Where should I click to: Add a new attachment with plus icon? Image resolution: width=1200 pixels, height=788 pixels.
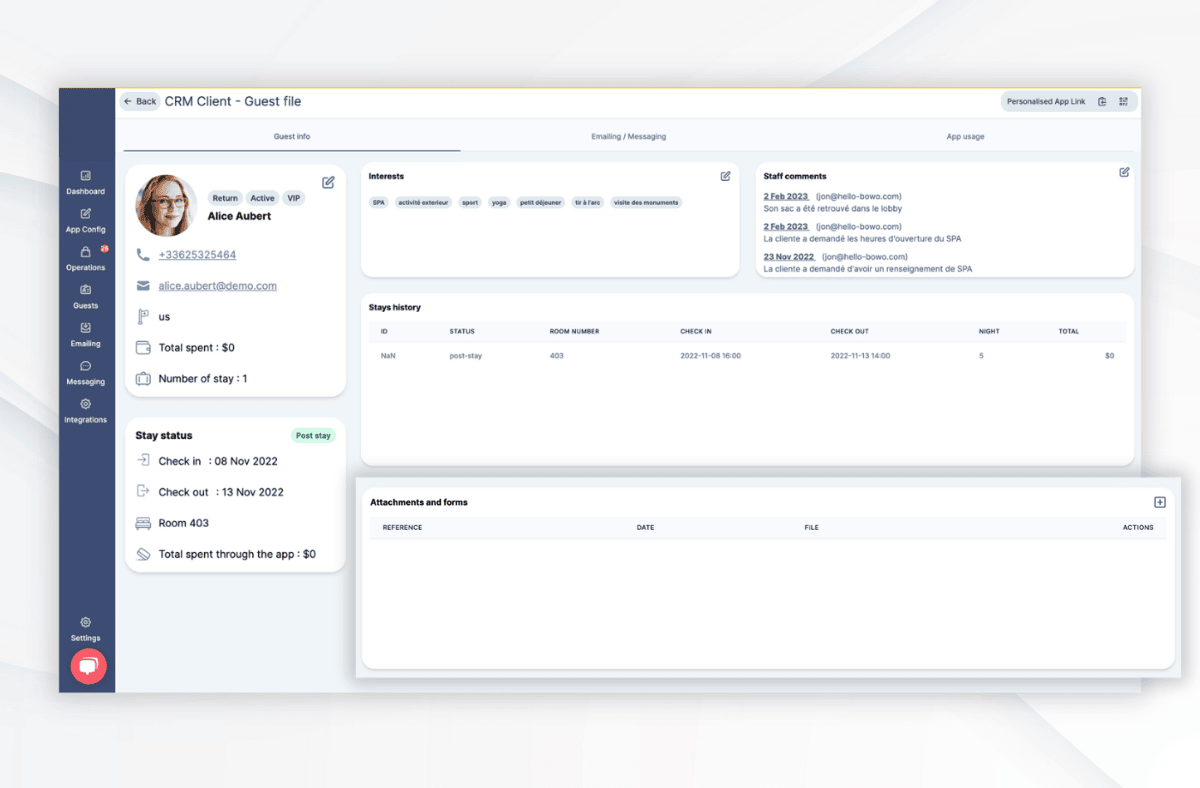coord(1160,502)
